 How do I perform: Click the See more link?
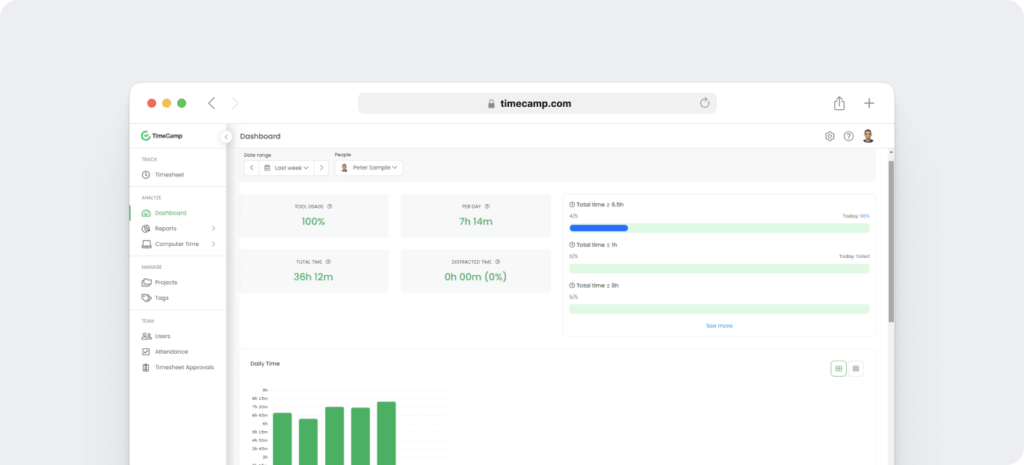[x=719, y=325]
